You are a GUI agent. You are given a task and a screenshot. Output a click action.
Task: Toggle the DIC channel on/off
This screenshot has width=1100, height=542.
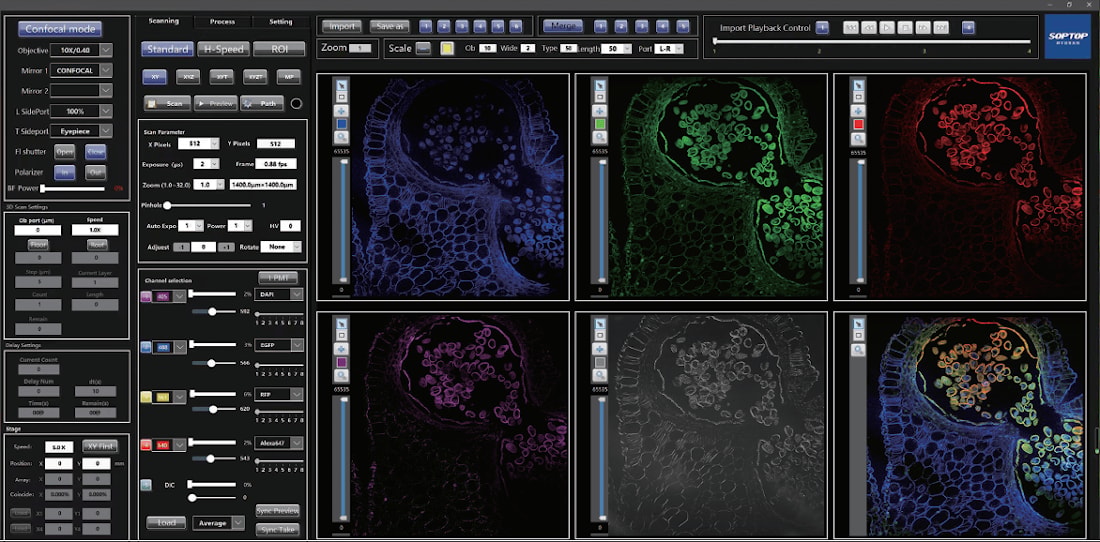(x=146, y=485)
